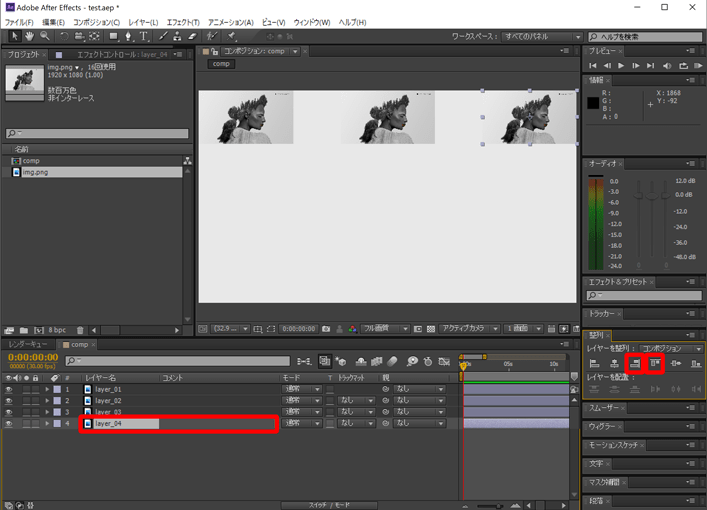Hide layer_03 with its eye toggle

tap(9, 412)
